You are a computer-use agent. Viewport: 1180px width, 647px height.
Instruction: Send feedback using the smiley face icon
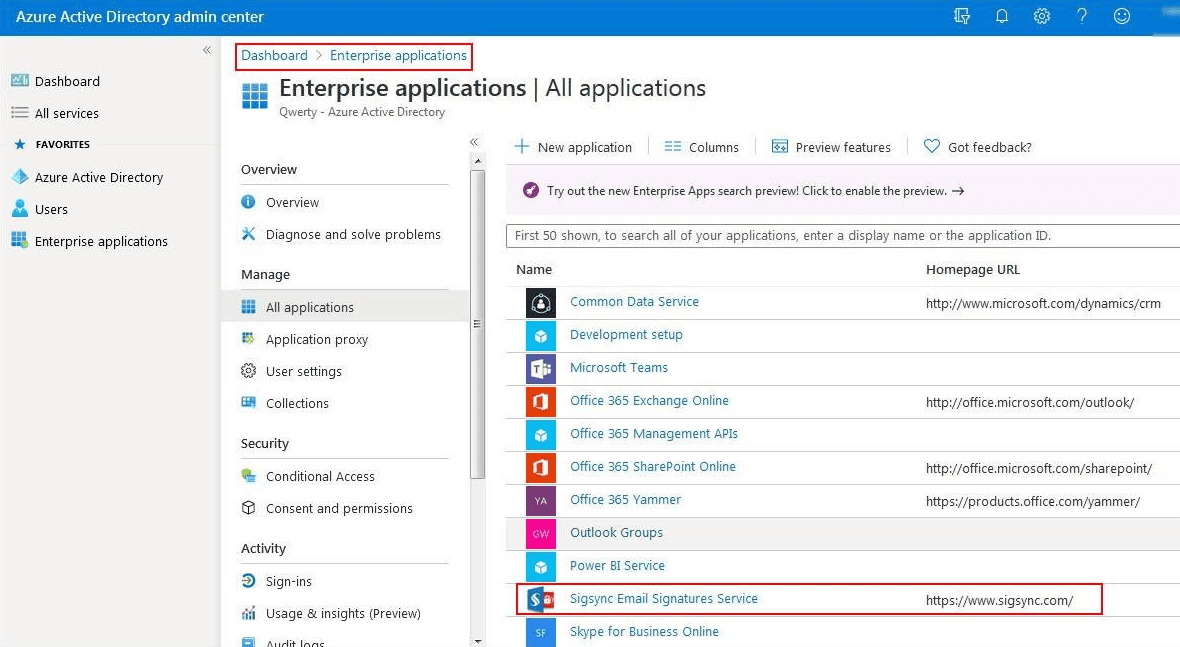tap(1121, 16)
